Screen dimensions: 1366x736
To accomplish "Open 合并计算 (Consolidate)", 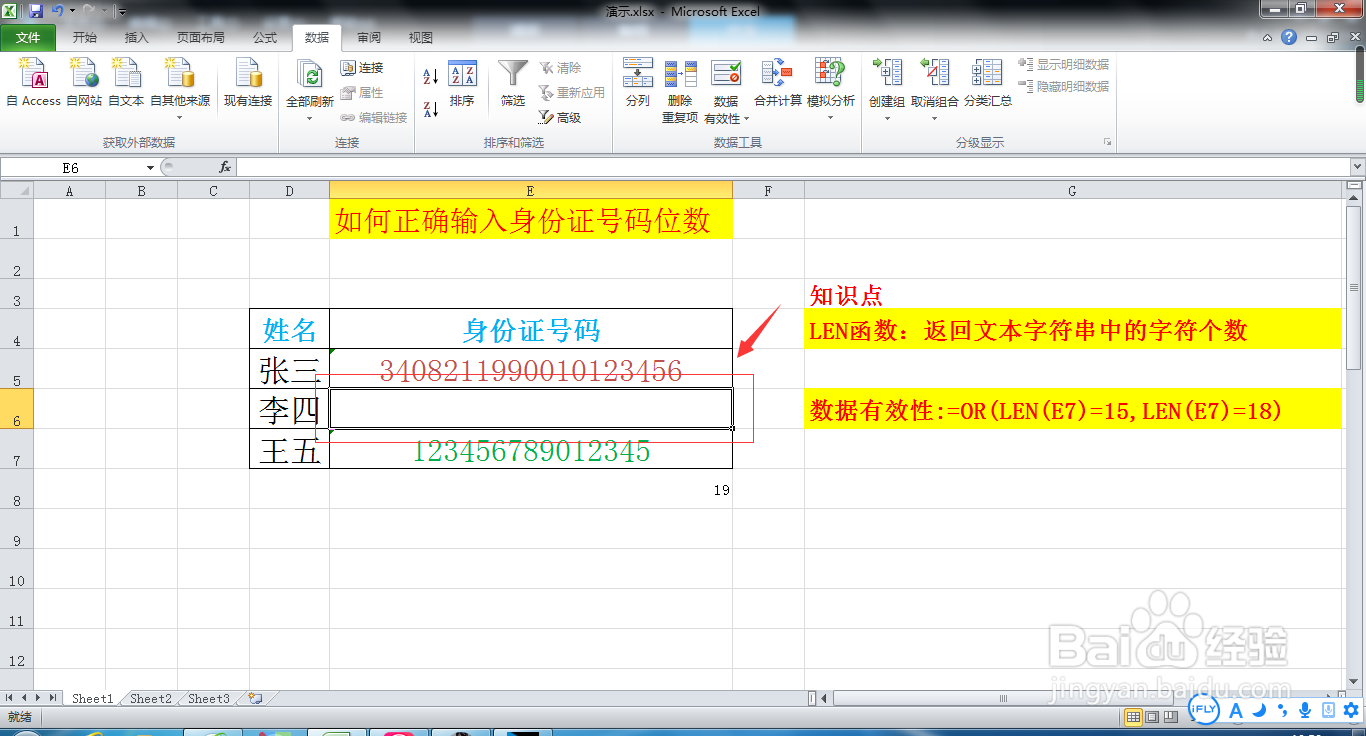I will coord(776,85).
